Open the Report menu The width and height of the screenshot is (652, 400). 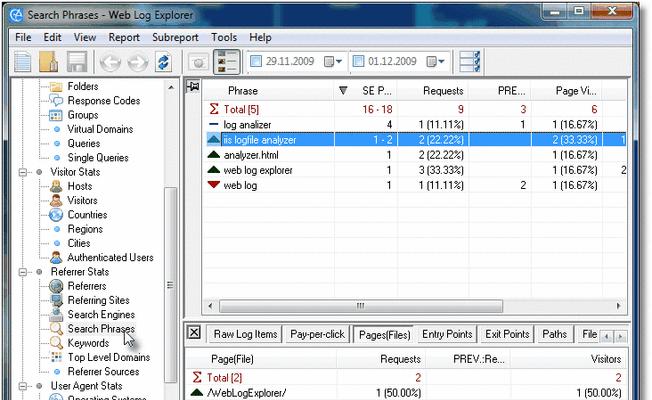(x=124, y=37)
